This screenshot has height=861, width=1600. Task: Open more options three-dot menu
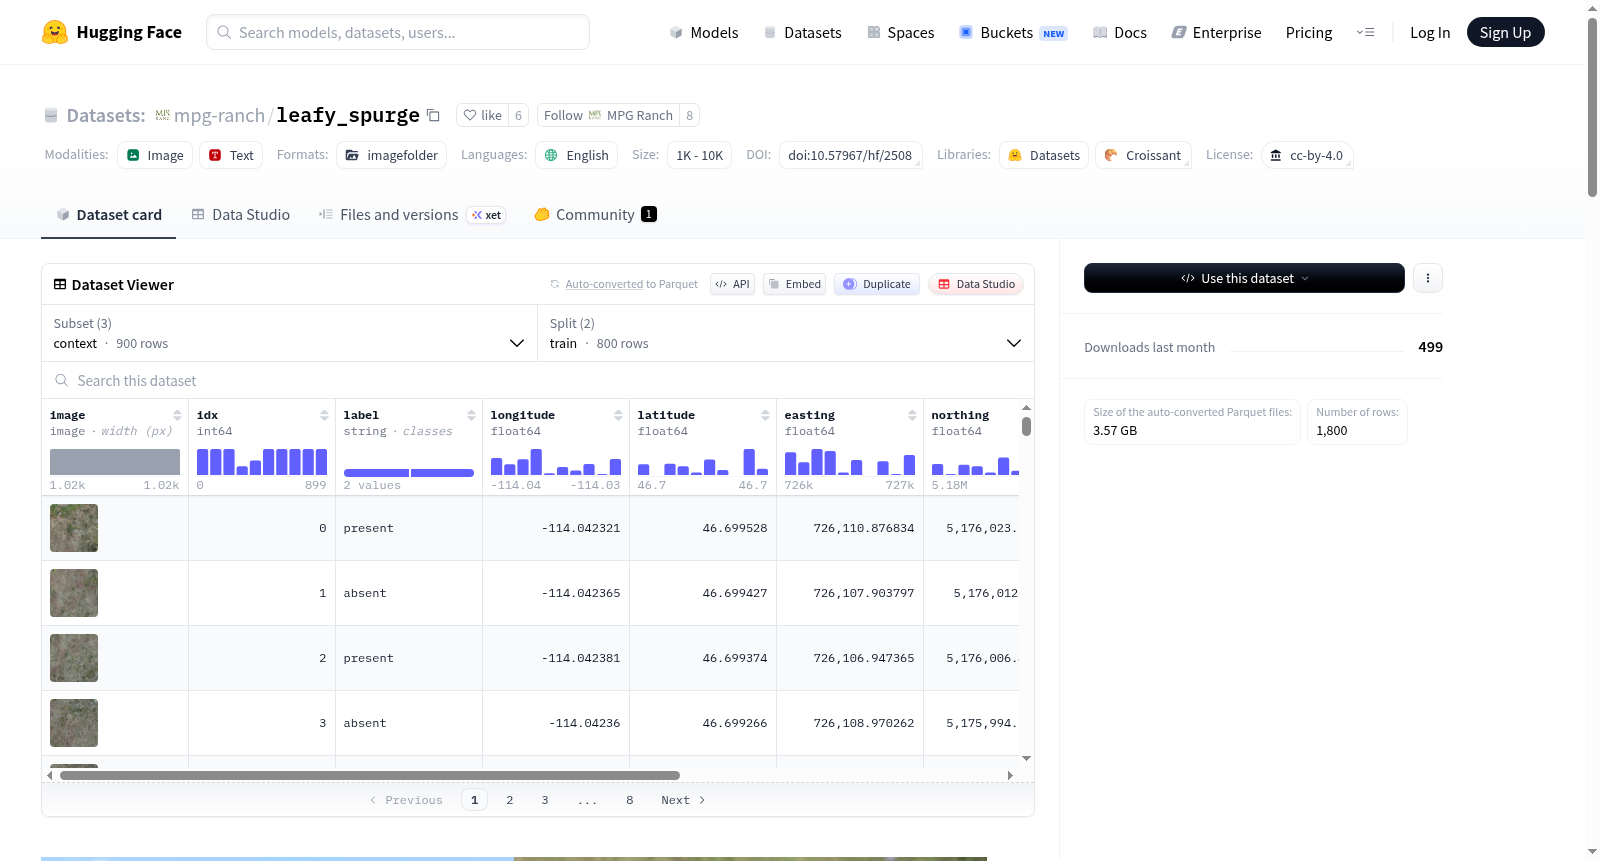(x=1428, y=278)
